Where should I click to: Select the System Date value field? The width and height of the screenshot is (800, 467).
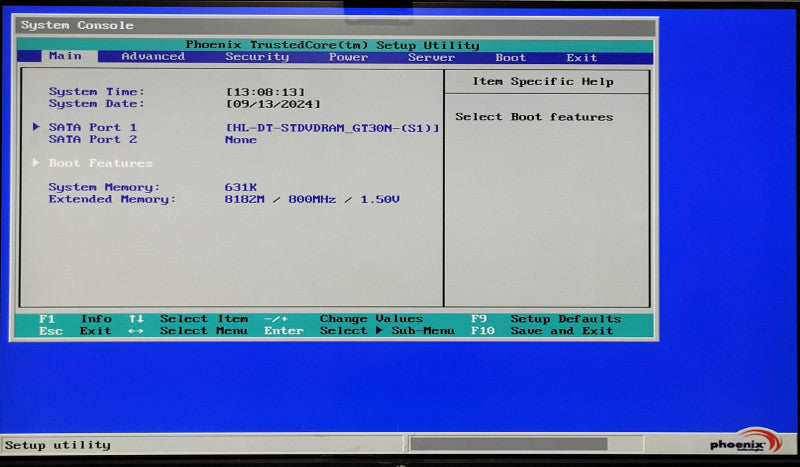tap(273, 104)
